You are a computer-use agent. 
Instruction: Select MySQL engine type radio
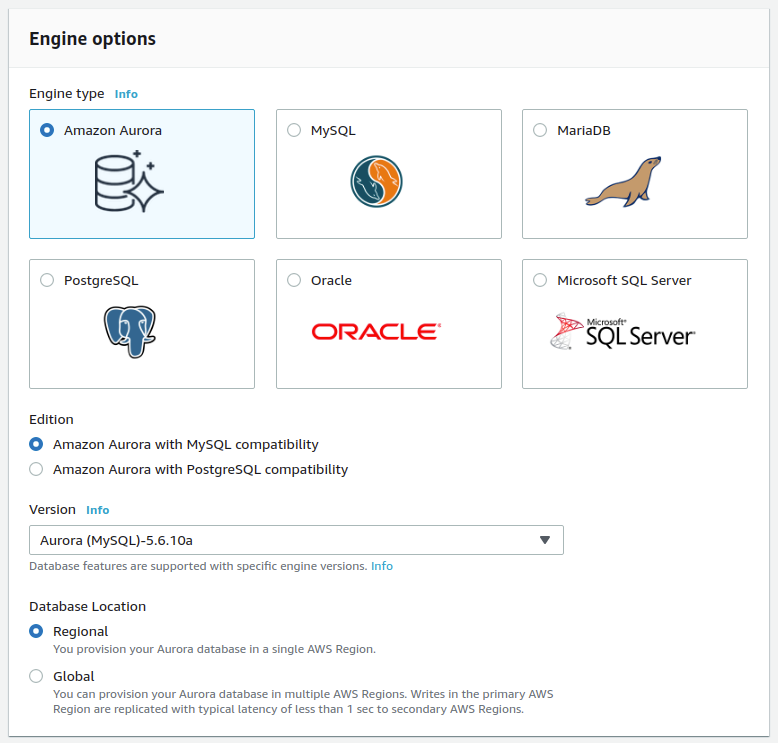coord(294,131)
